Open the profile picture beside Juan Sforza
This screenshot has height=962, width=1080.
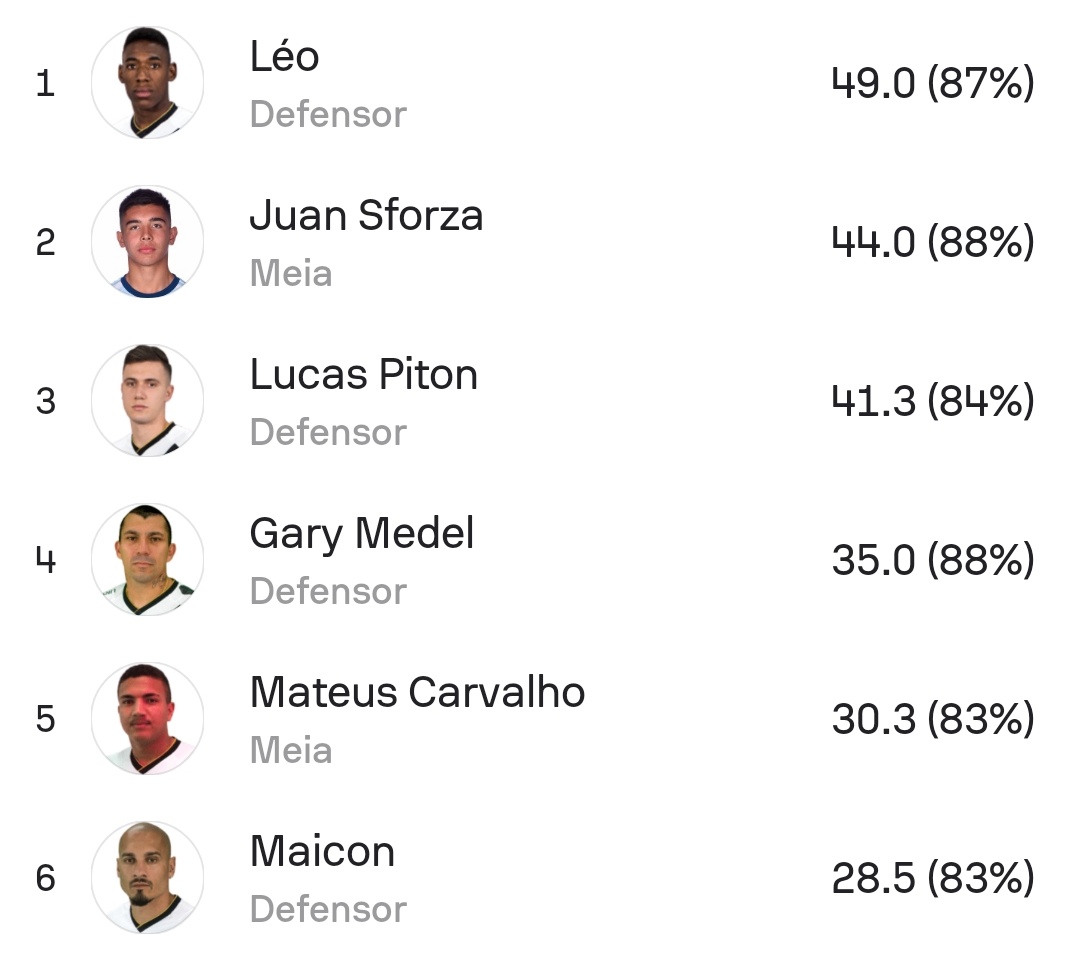point(147,242)
